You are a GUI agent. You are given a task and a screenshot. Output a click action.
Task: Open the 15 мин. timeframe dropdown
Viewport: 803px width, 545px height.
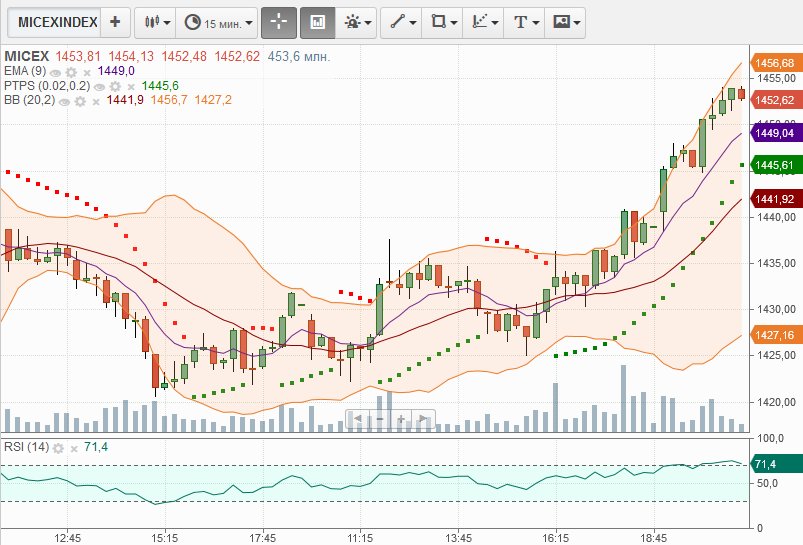(219, 21)
